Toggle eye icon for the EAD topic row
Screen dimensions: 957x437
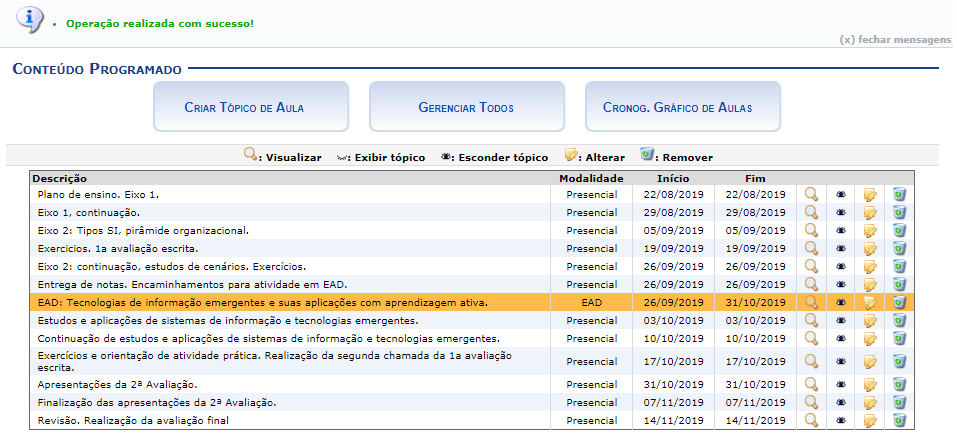point(841,302)
